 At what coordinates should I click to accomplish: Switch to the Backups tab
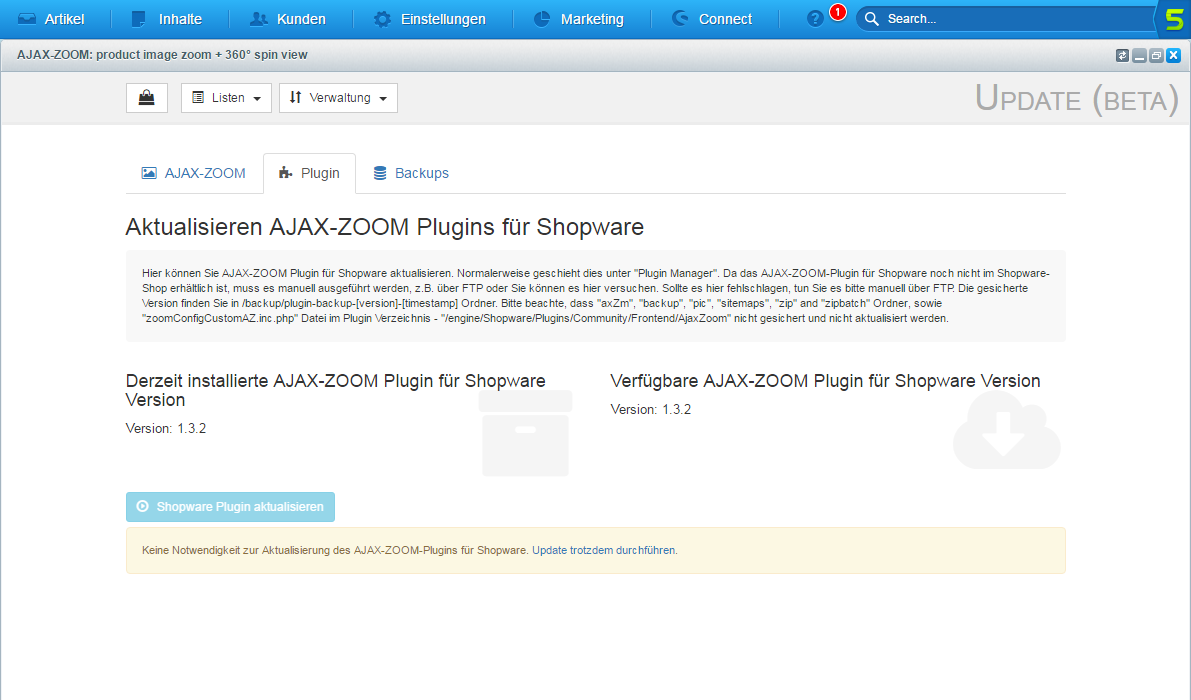[x=411, y=173]
